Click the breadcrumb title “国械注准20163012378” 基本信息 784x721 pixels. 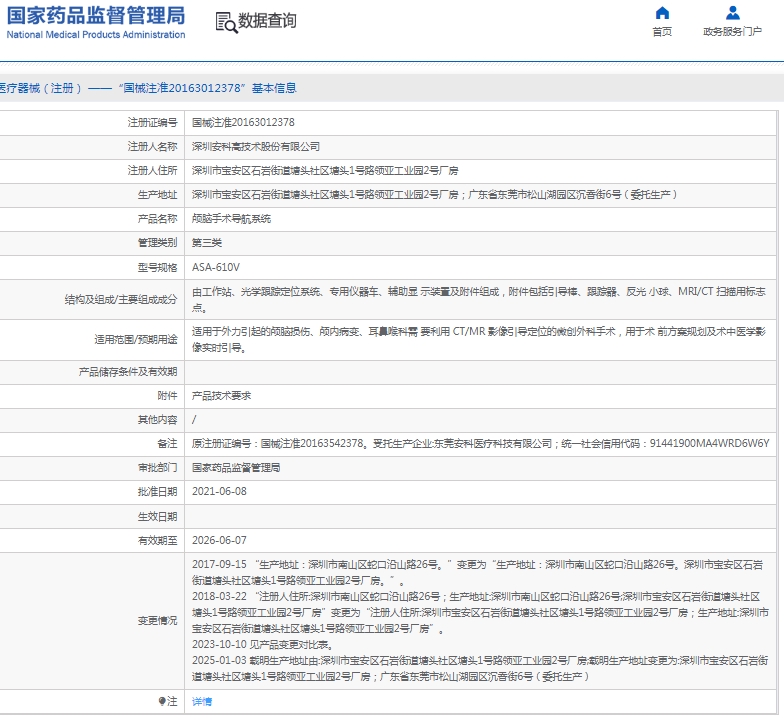tap(208, 88)
